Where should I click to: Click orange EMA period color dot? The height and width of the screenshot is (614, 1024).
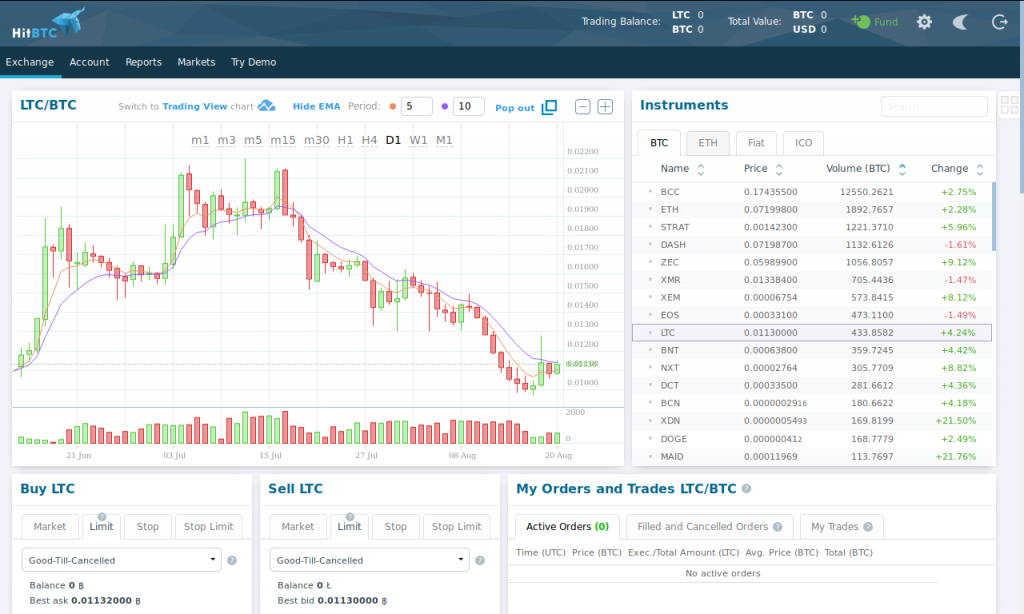pyautogui.click(x=392, y=106)
